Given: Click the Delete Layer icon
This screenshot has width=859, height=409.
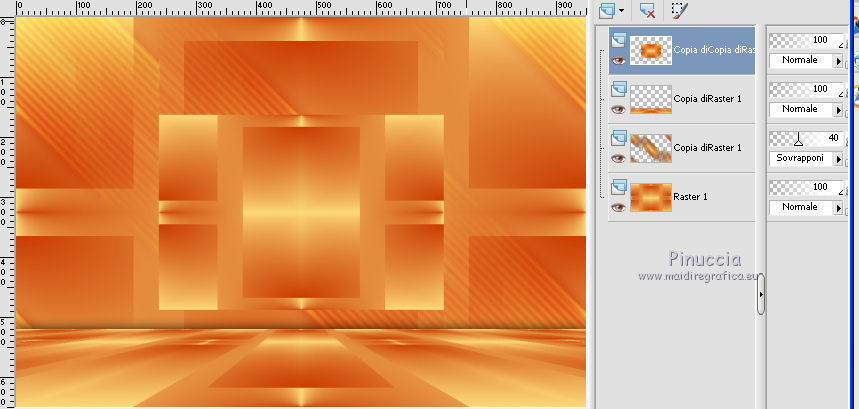Looking at the screenshot, I should [648, 10].
